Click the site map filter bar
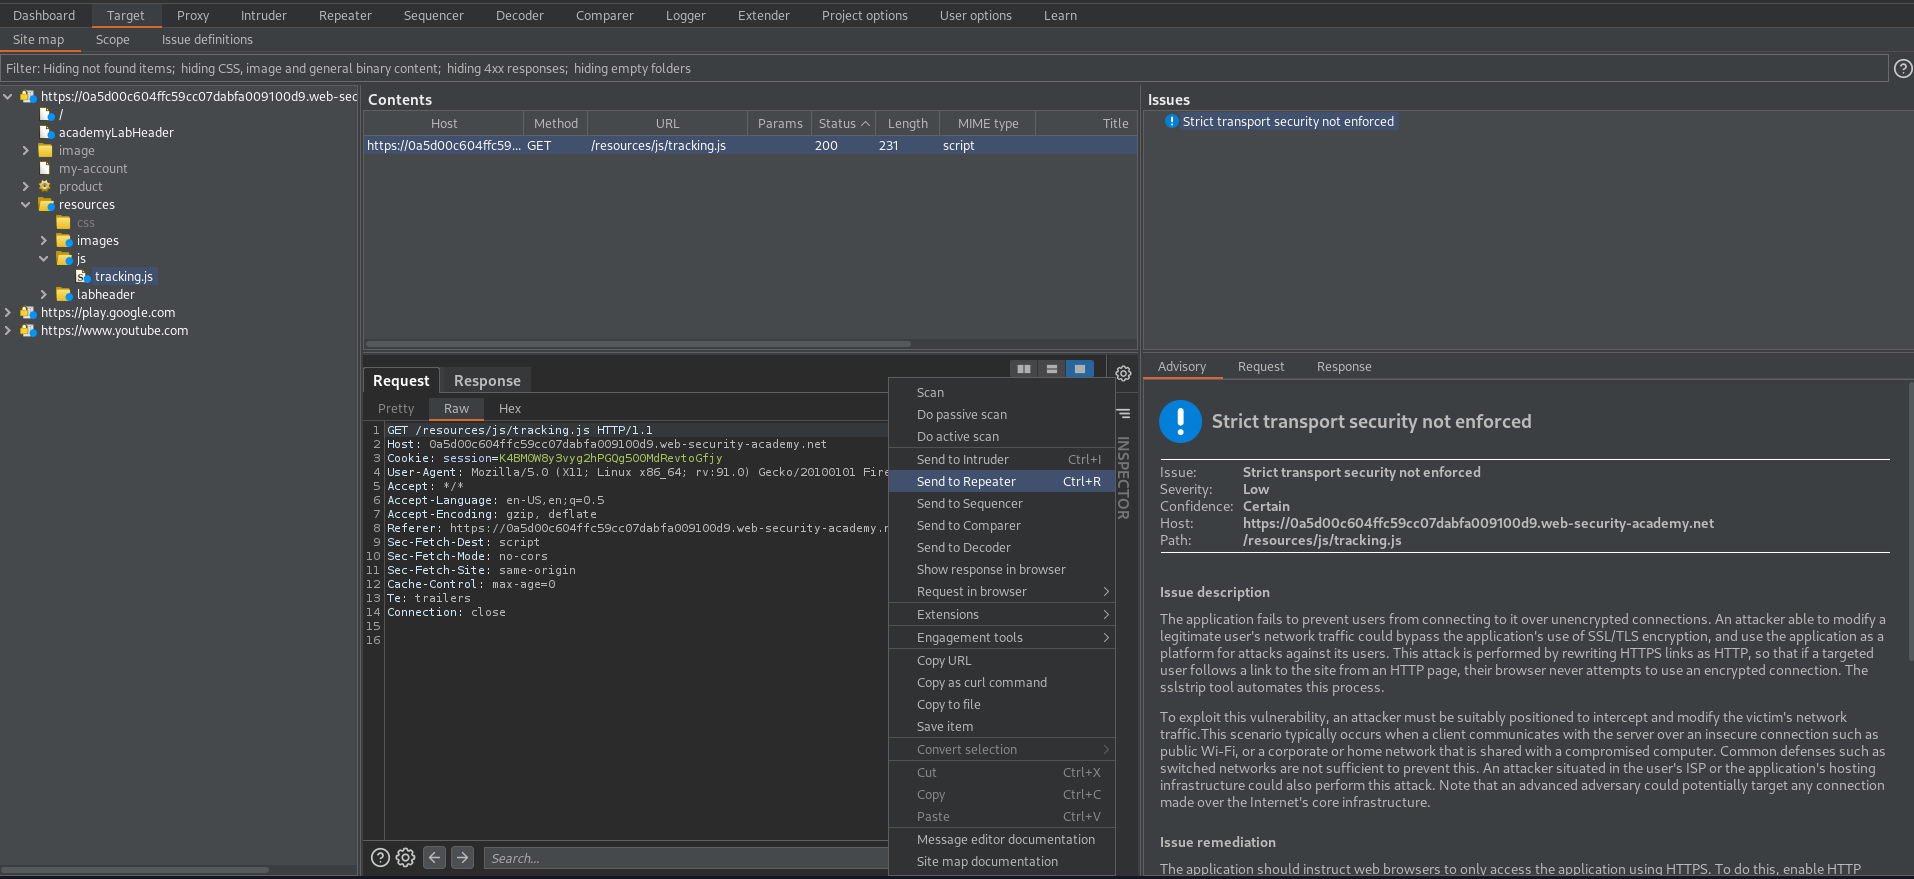The height and width of the screenshot is (879, 1914). click(945, 68)
